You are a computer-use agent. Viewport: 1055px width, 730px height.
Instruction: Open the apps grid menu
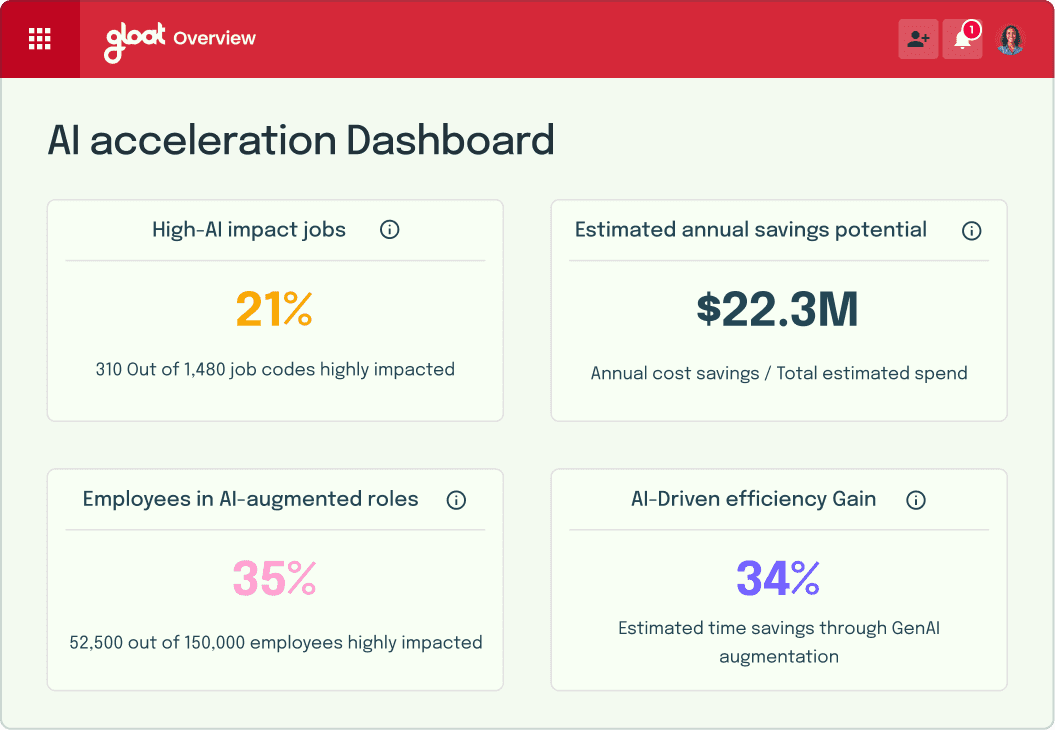[40, 39]
